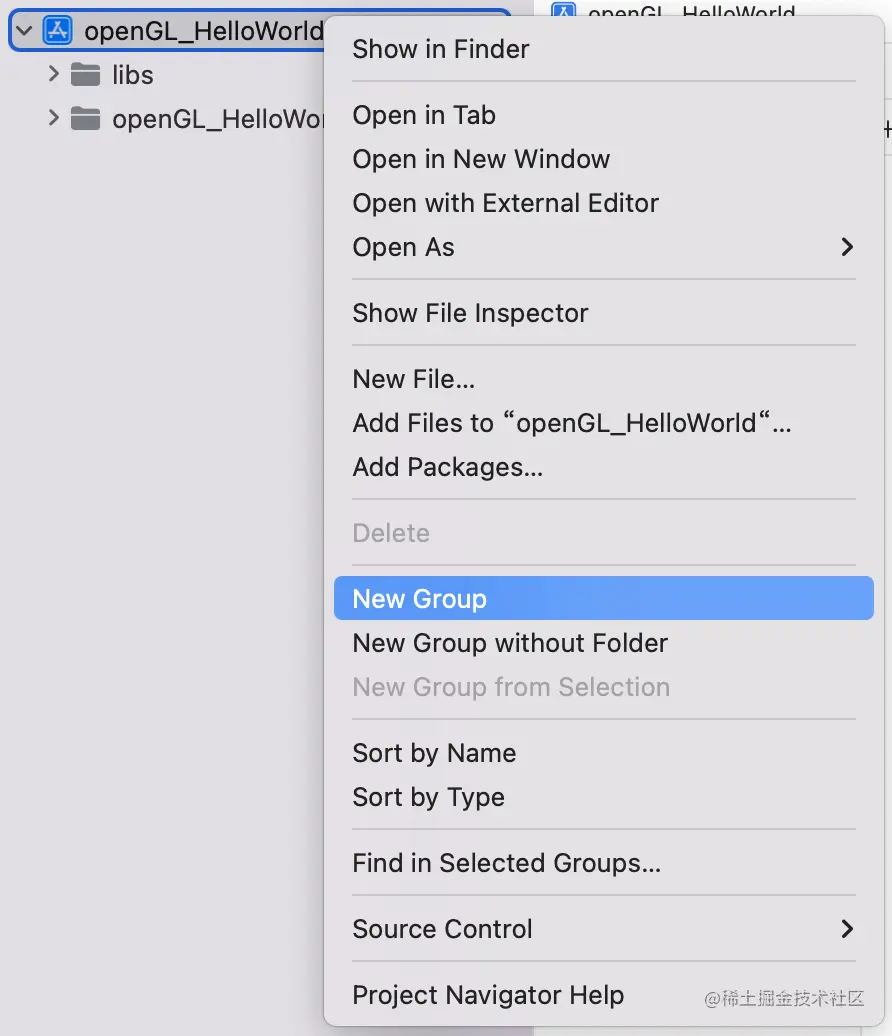
Task: Select the libs row text
Action: tap(133, 75)
